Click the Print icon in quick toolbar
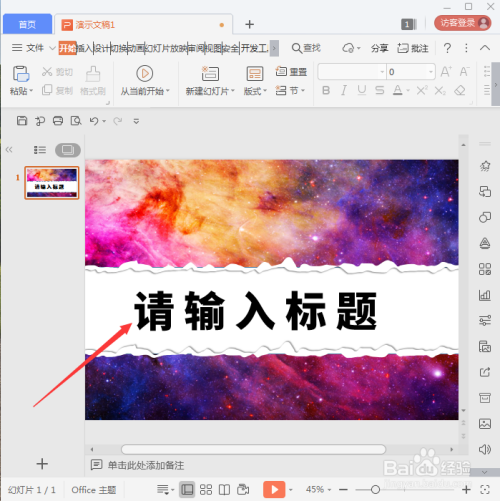Image resolution: width=500 pixels, height=501 pixels. 58,121
